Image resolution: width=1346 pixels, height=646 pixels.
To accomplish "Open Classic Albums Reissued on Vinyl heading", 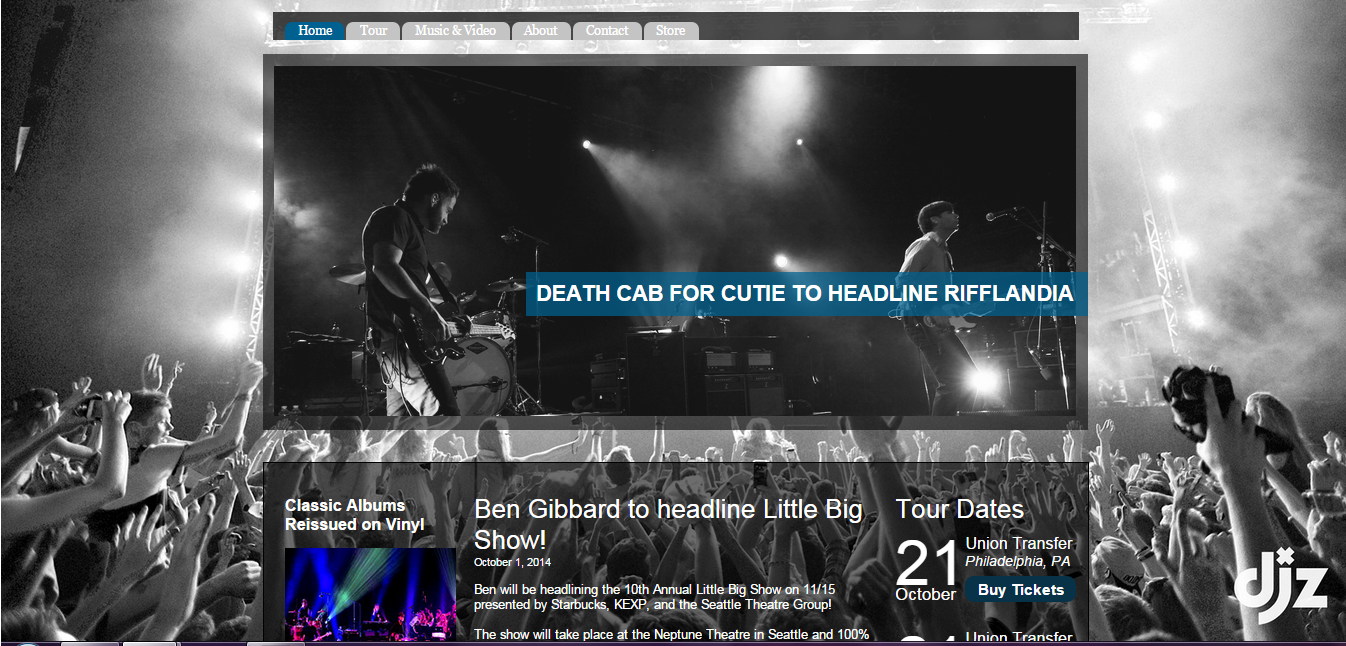I will (x=355, y=515).
